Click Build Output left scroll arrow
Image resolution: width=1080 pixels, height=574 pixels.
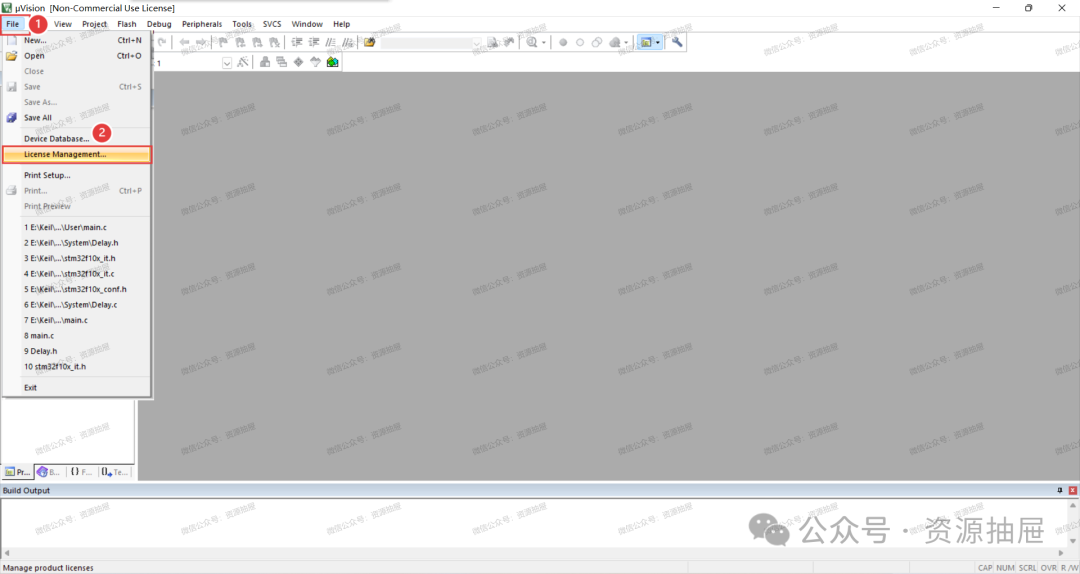(7, 553)
